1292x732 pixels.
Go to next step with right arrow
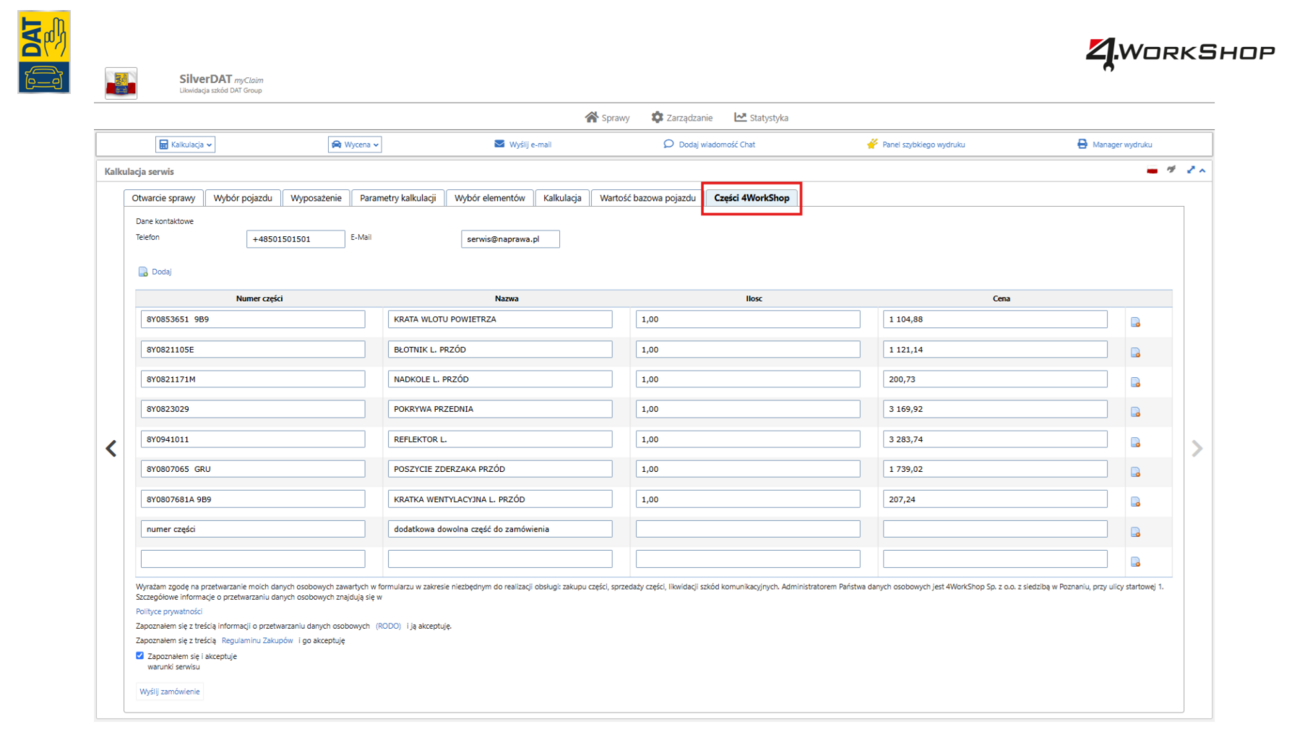pos(1197,448)
